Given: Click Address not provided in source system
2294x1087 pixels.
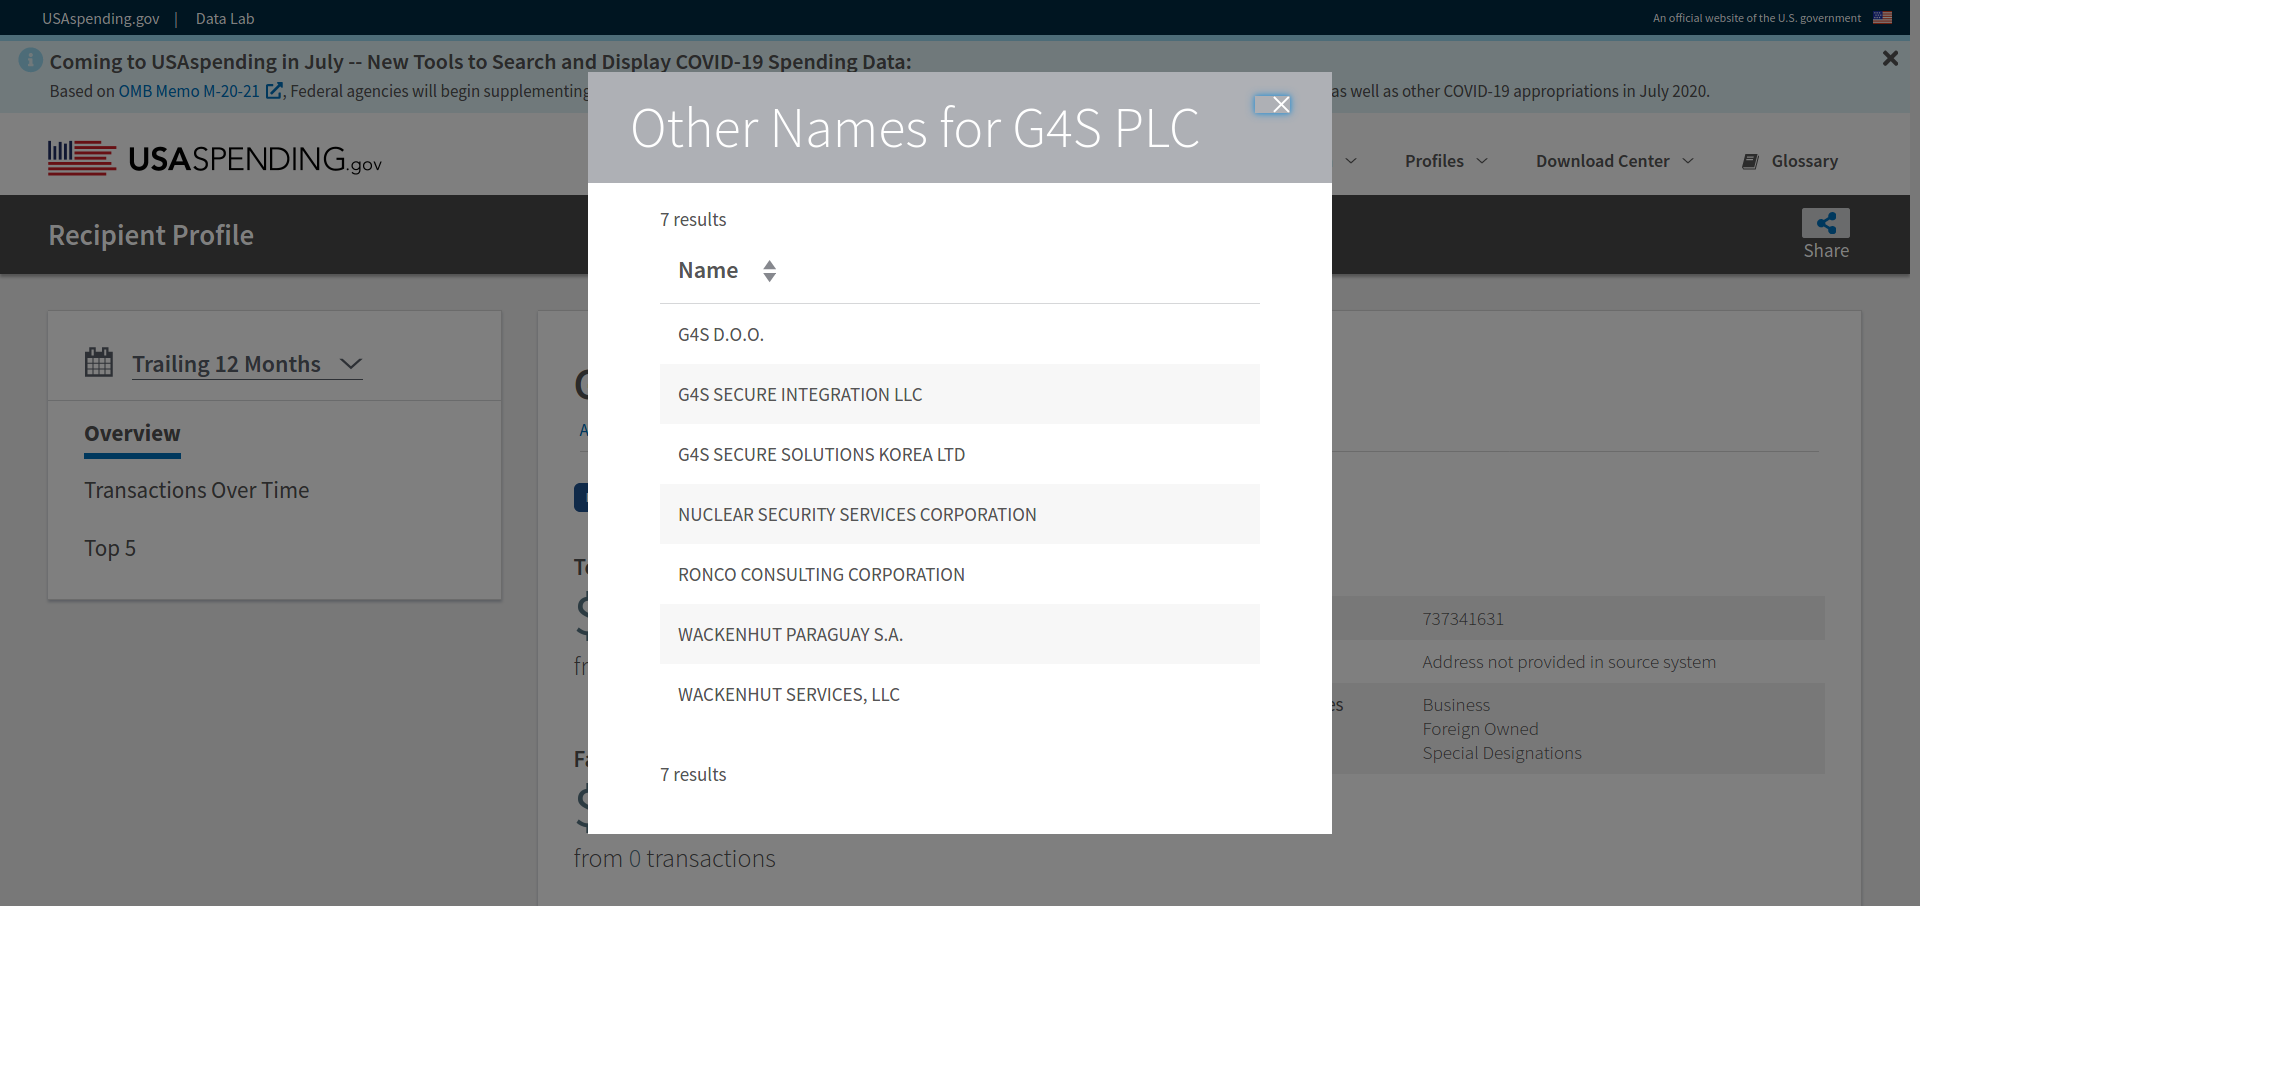Looking at the screenshot, I should tap(1569, 662).
